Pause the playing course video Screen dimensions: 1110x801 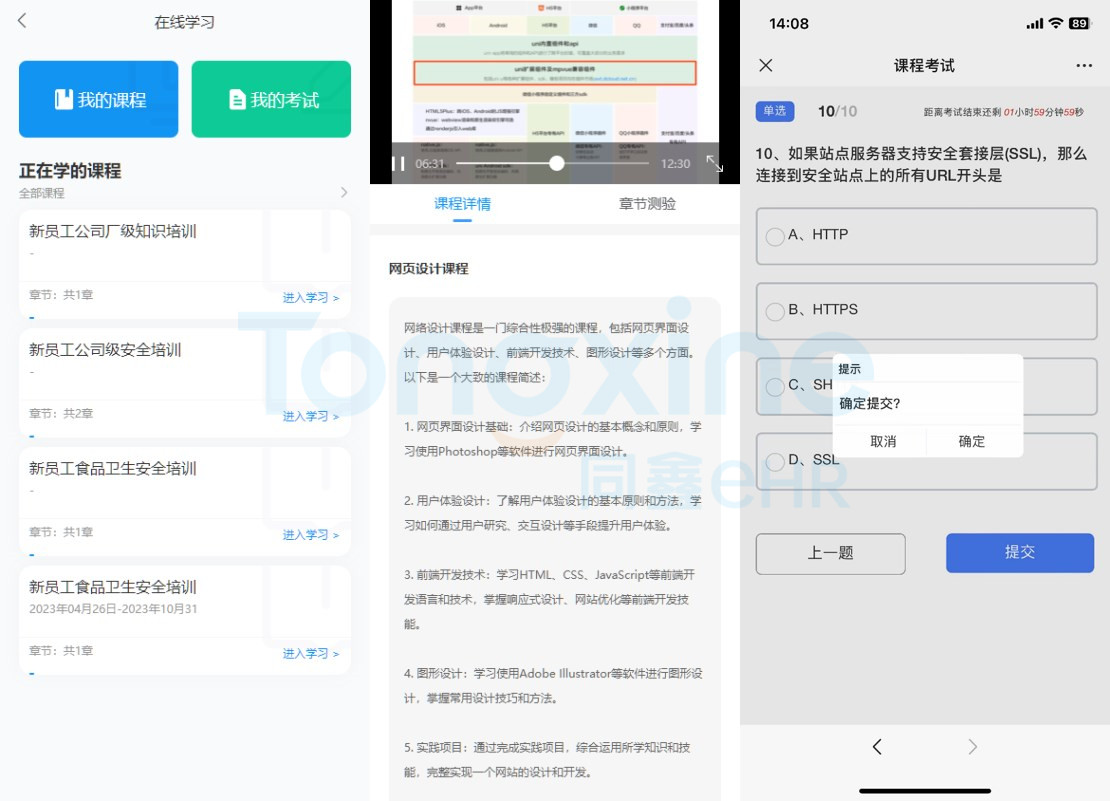coord(397,163)
